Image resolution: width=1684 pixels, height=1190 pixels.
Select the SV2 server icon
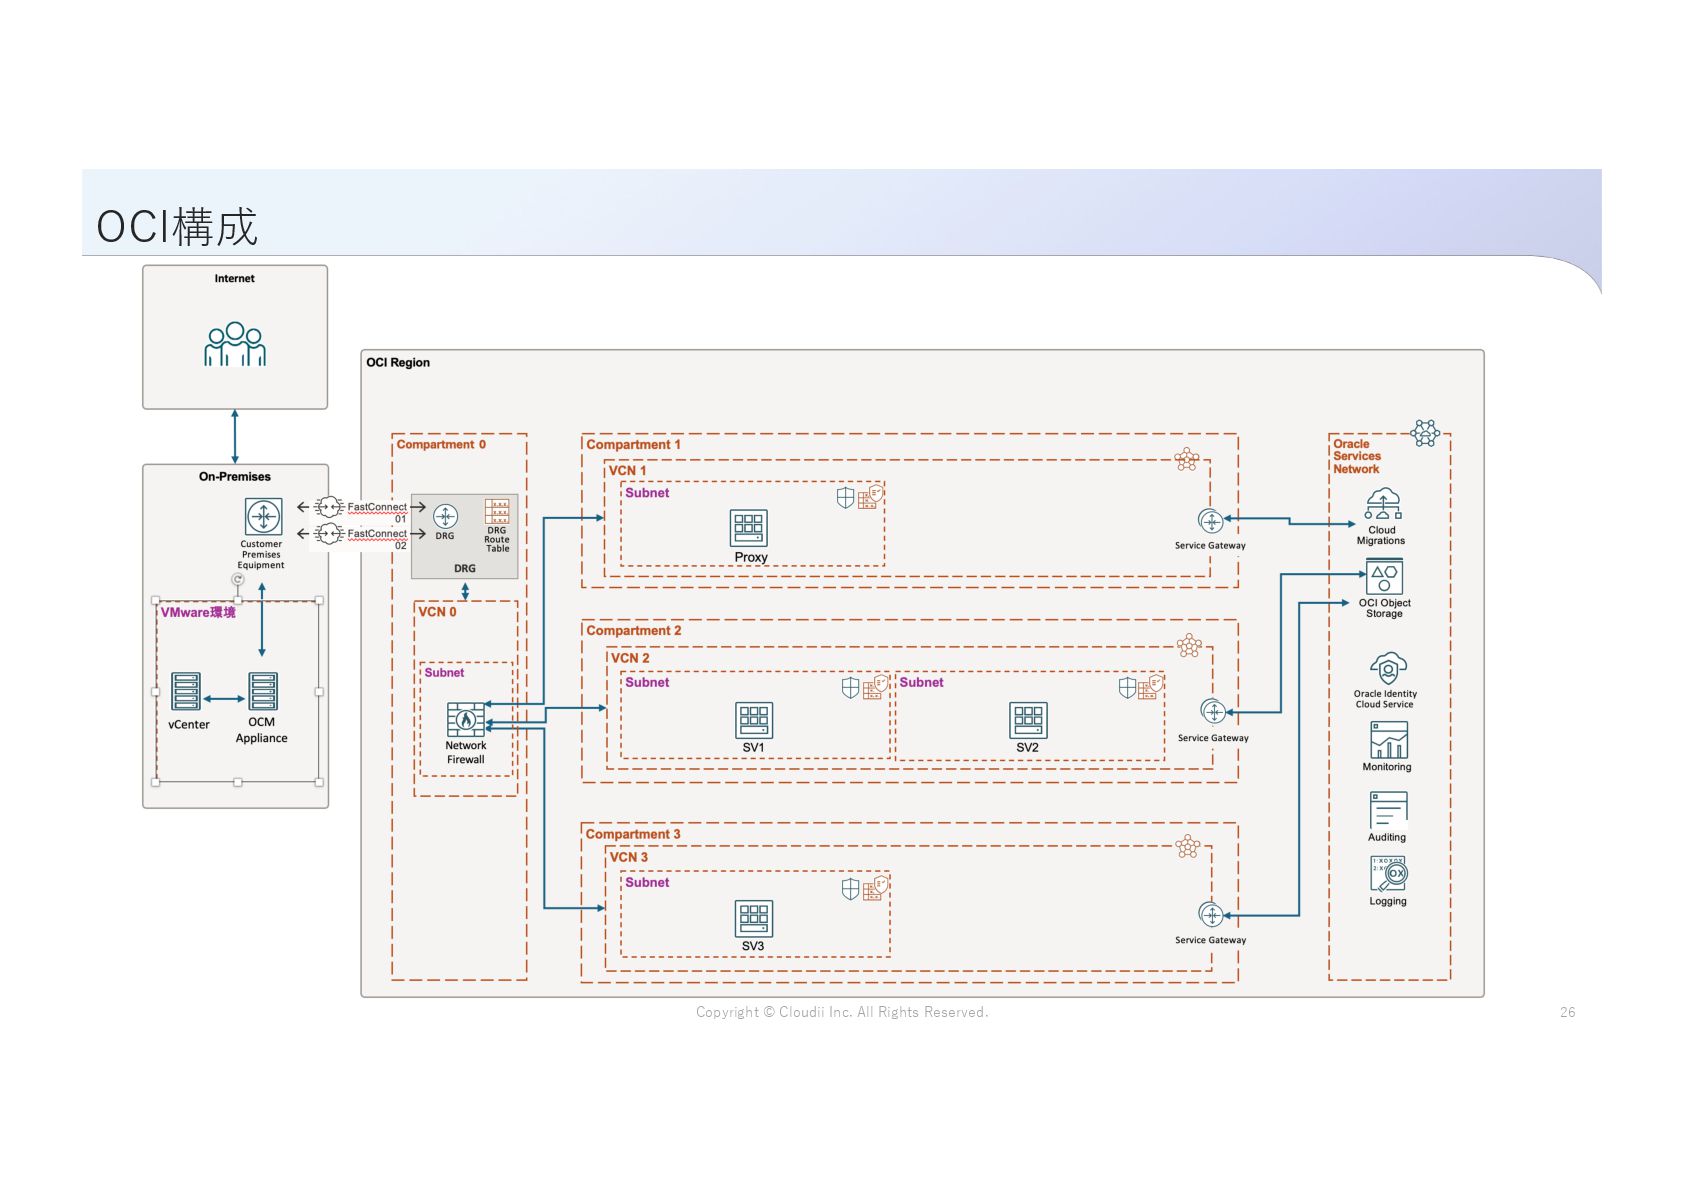tap(1028, 720)
